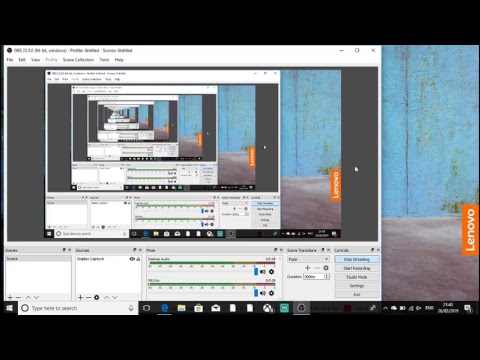This screenshot has height=360, width=480.
Task: Open the Windows Start menu
Action: pos(9,308)
